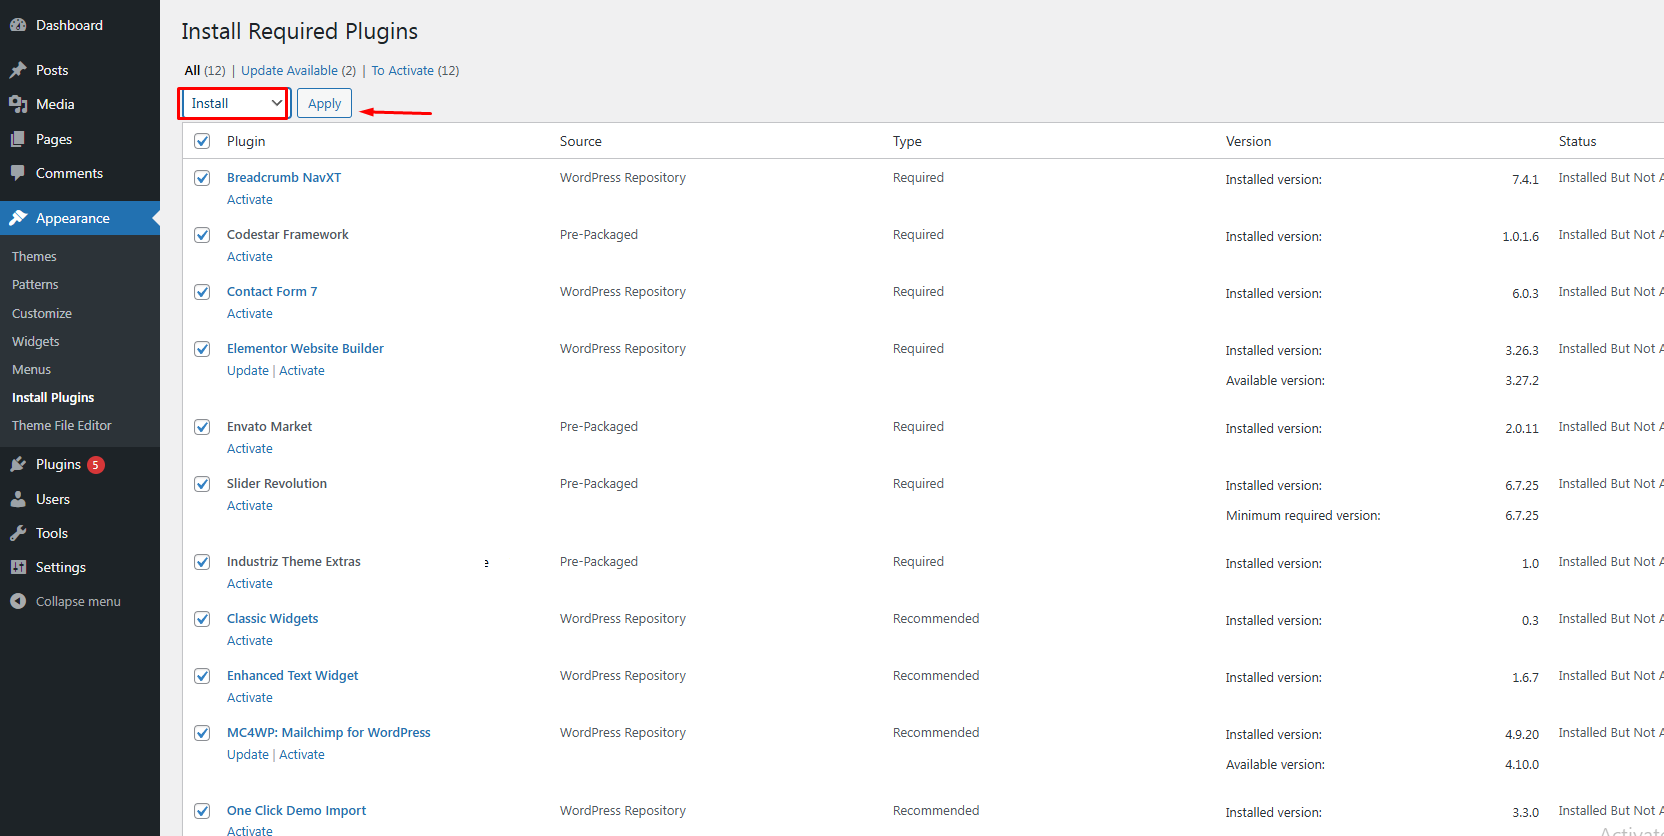
Task: Open the Customize submenu item
Action: (x=42, y=314)
